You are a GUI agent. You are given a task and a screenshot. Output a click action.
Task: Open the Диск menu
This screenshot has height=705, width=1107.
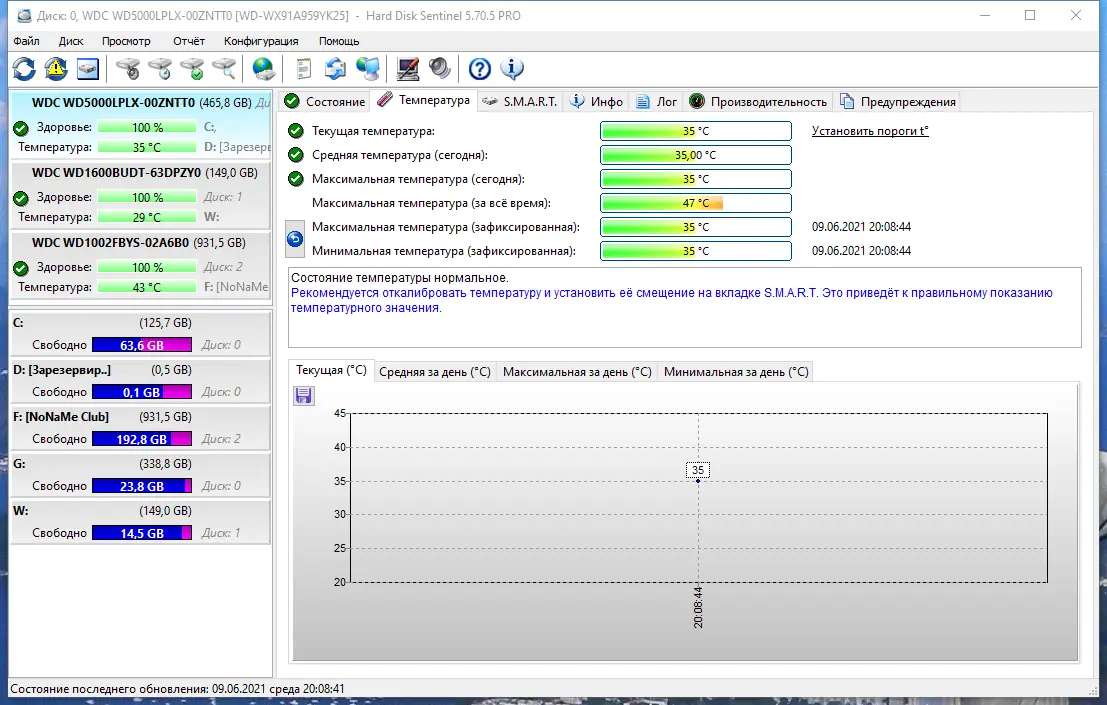(71, 41)
